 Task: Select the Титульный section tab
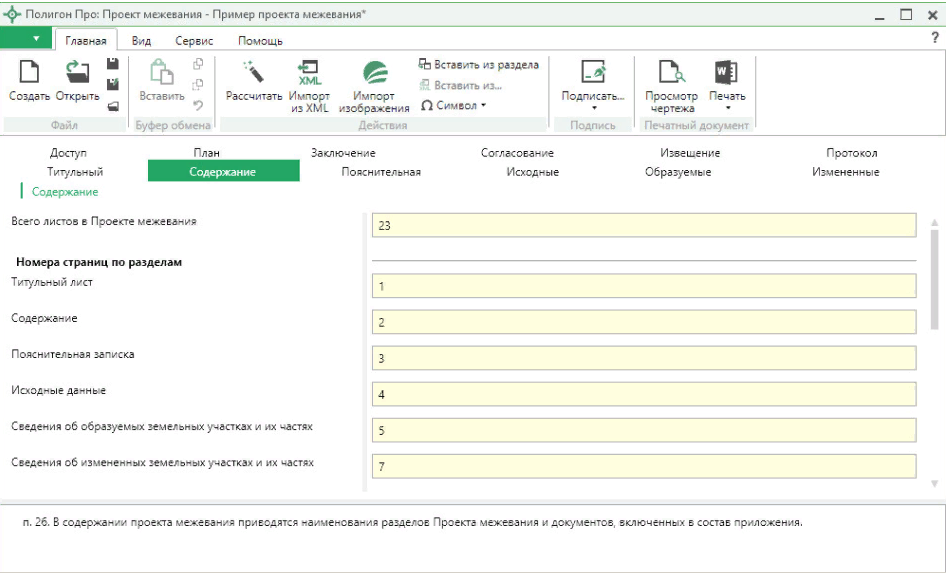(x=75, y=172)
